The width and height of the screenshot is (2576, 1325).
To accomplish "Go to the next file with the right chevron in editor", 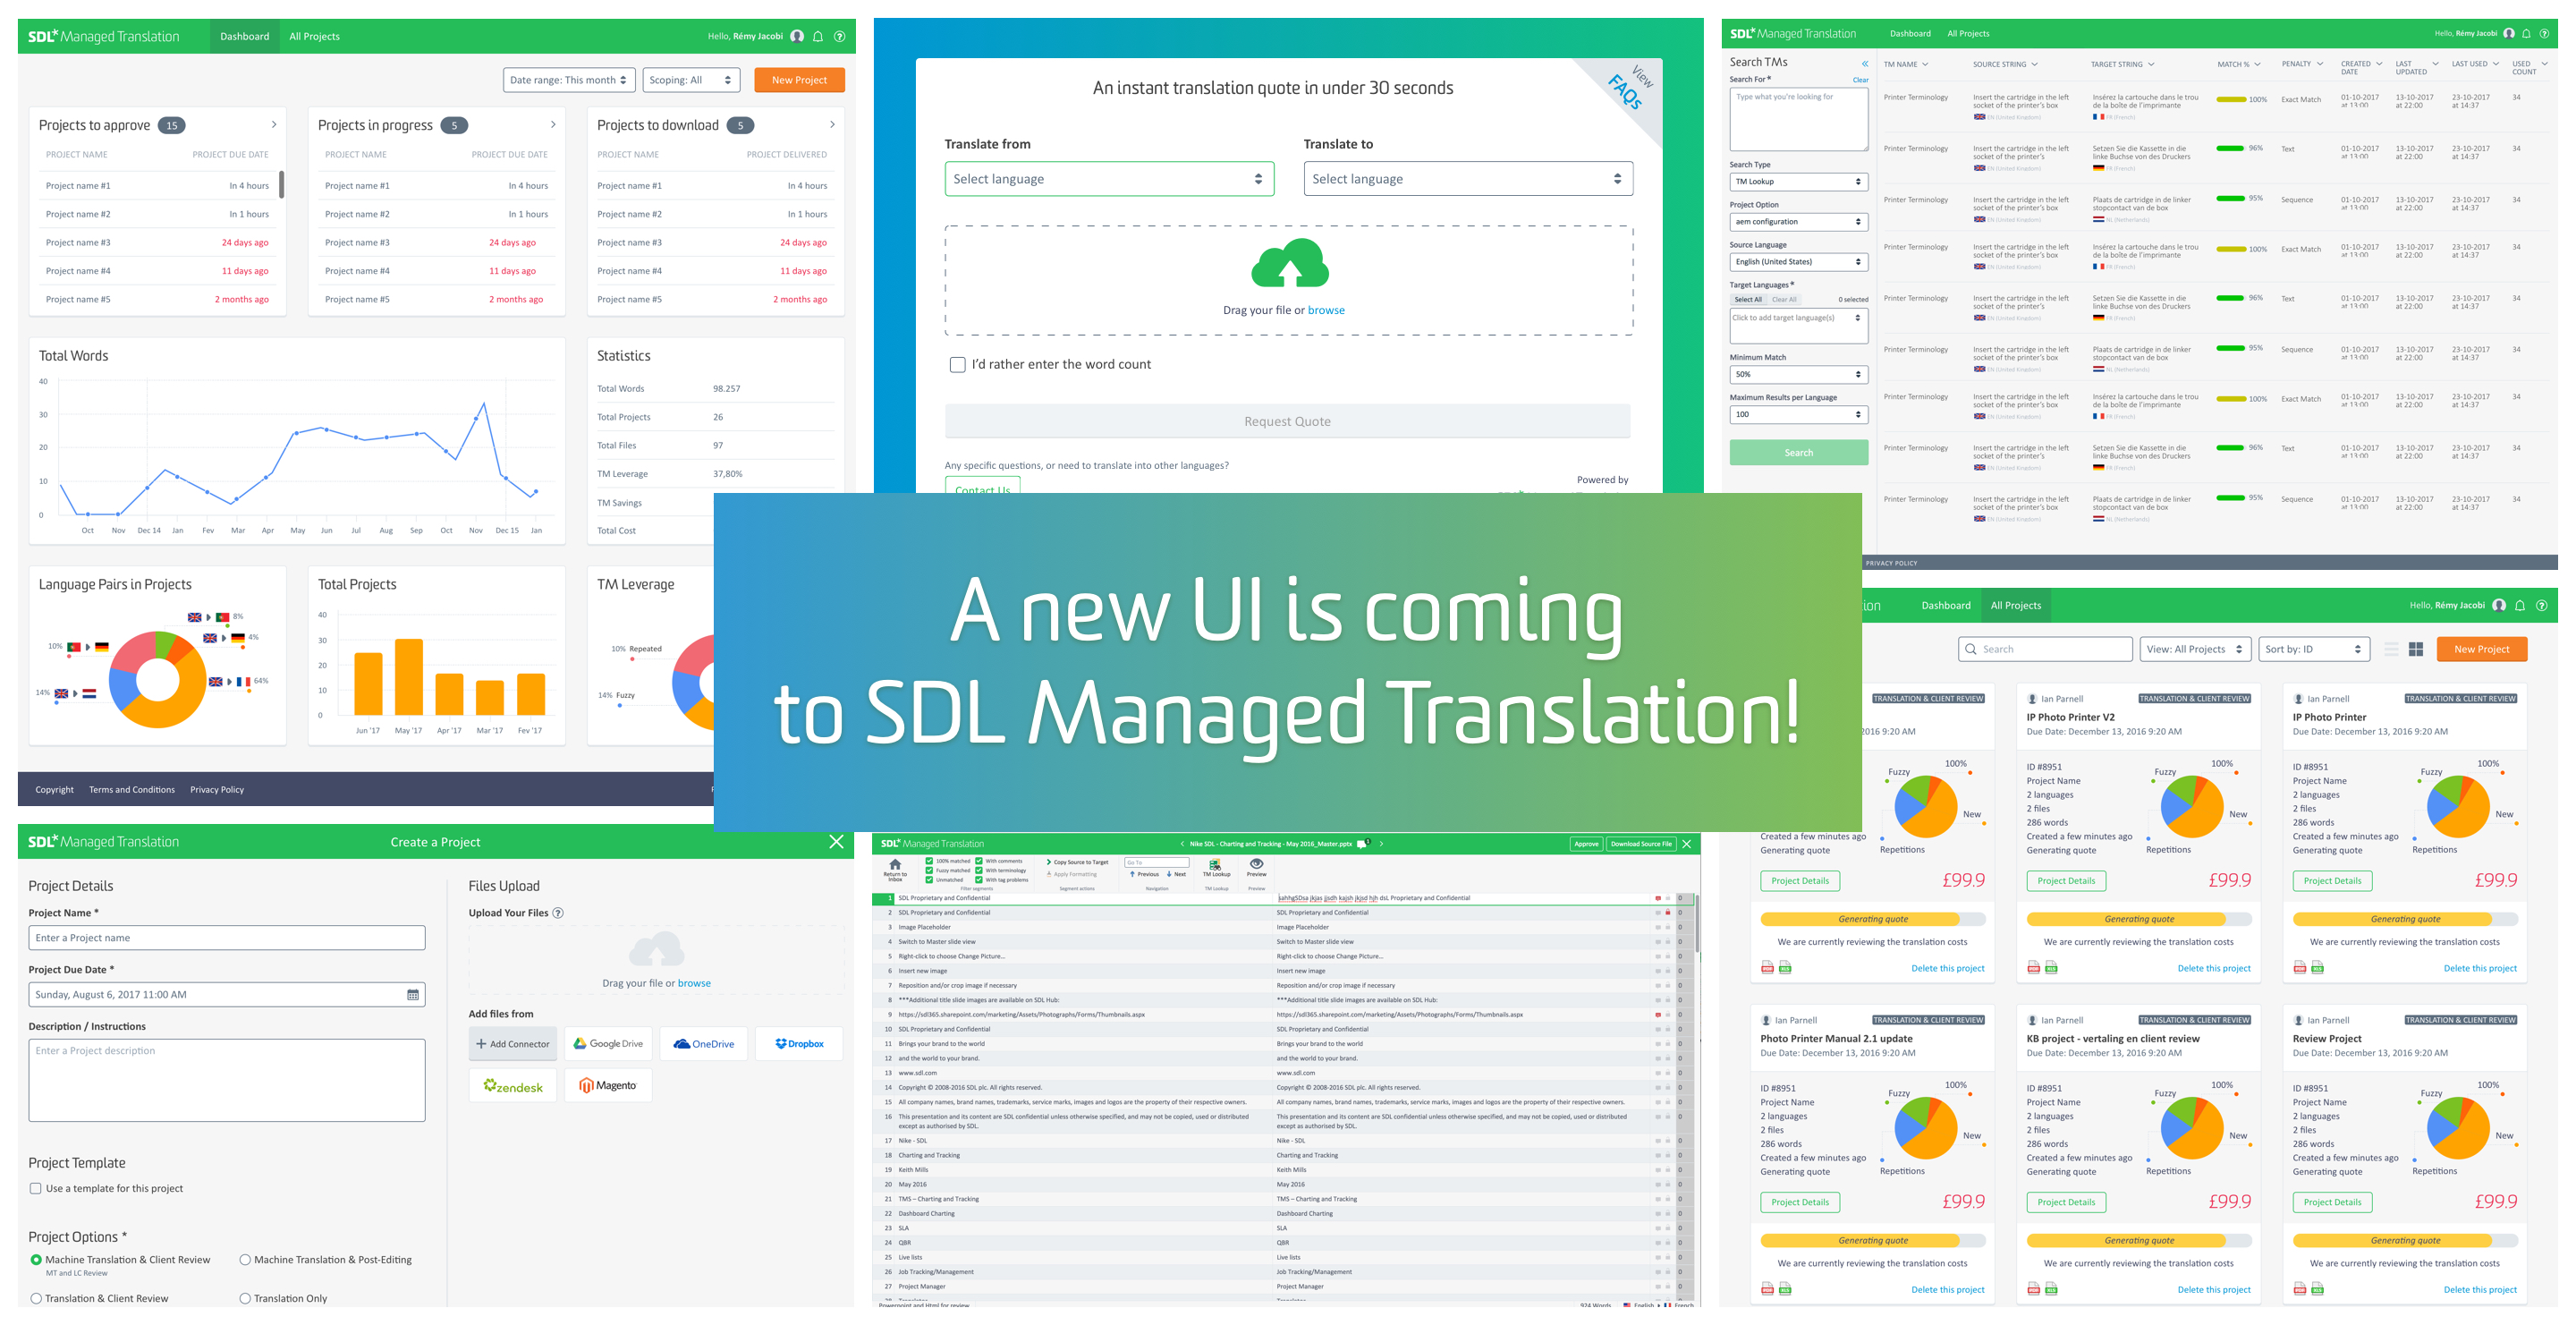I will click(1381, 844).
